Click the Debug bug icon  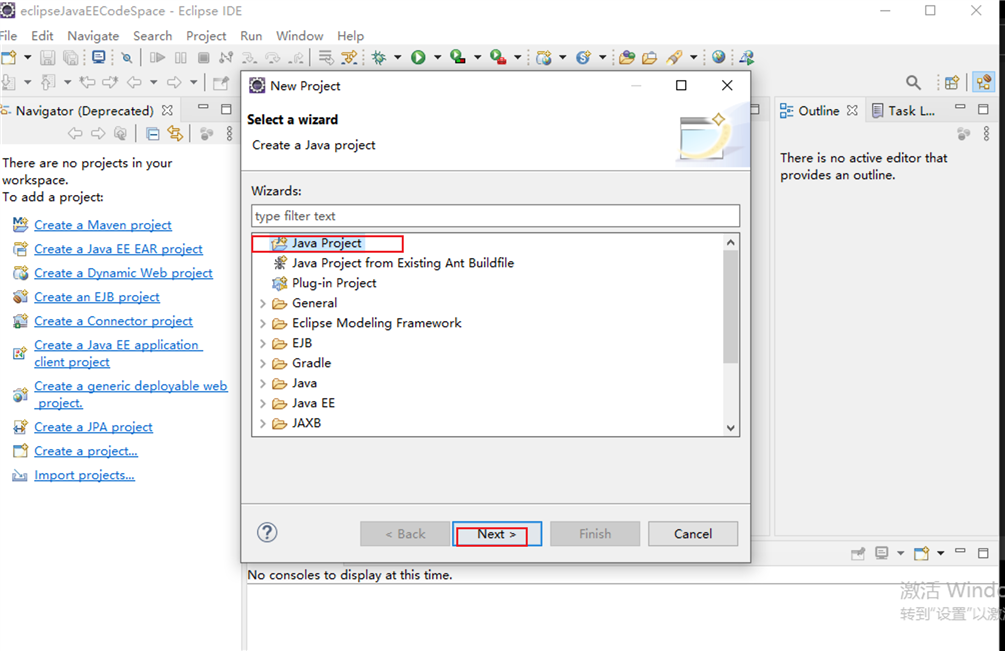(379, 58)
